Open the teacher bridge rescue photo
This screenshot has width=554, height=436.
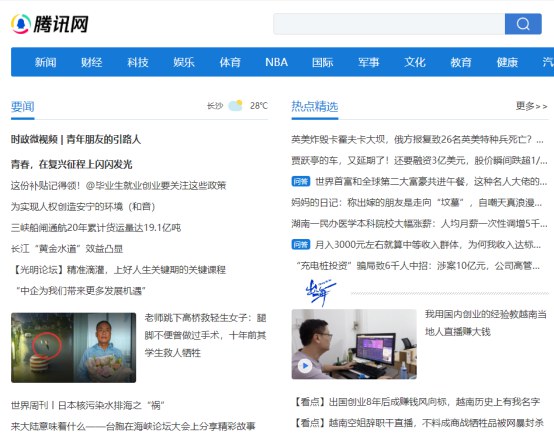[73, 348]
